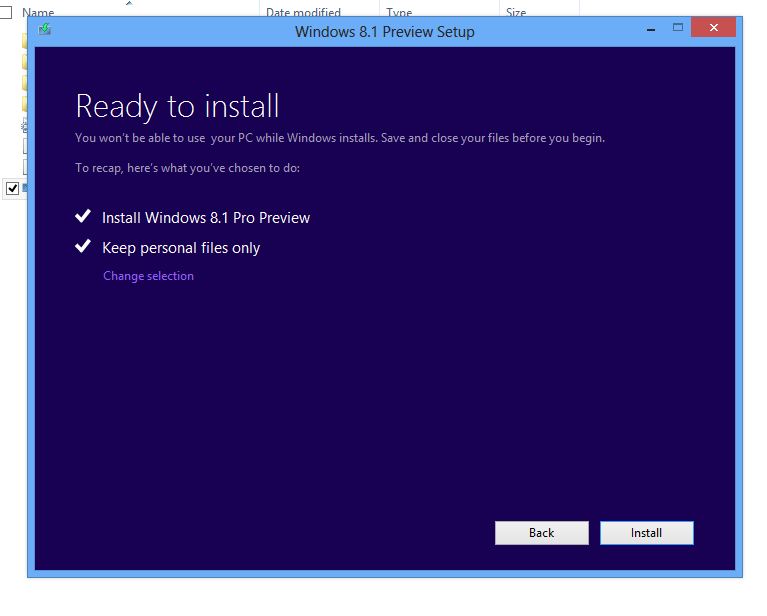
Task: Click the Ready to install heading
Action: coord(177,106)
